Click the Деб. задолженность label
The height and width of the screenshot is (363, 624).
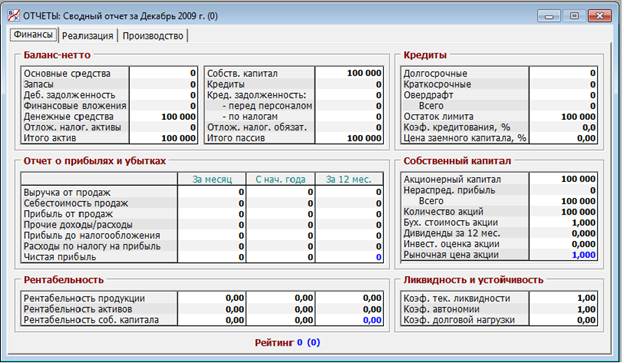point(69,95)
